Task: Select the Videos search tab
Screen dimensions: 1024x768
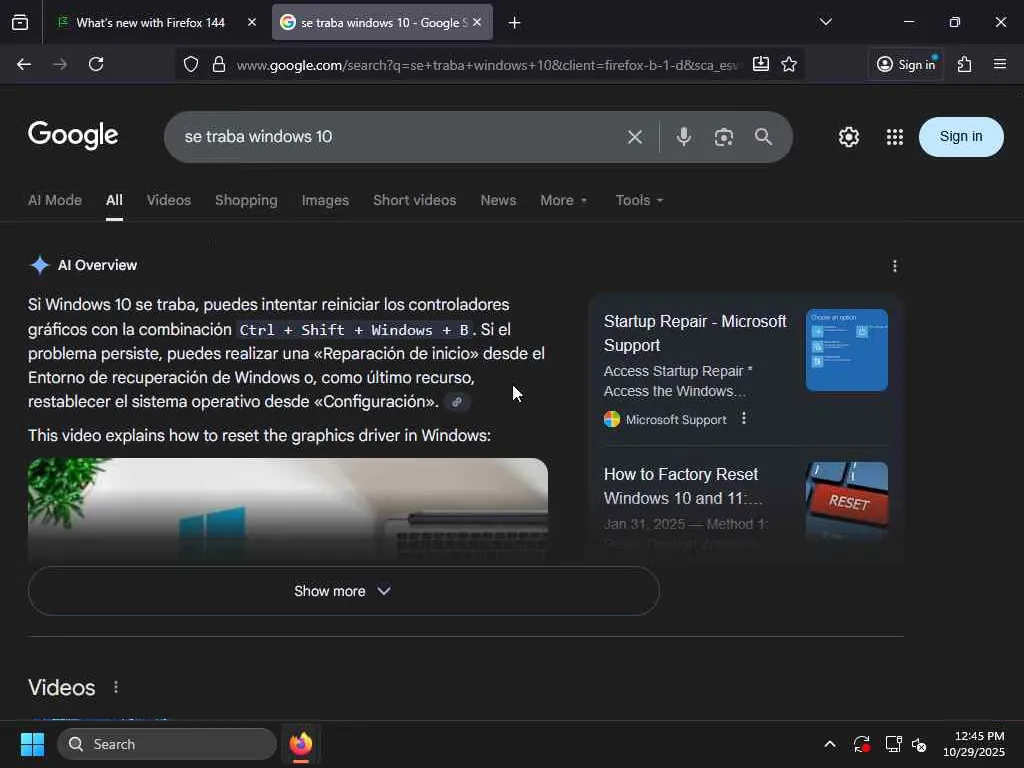Action: tap(168, 200)
